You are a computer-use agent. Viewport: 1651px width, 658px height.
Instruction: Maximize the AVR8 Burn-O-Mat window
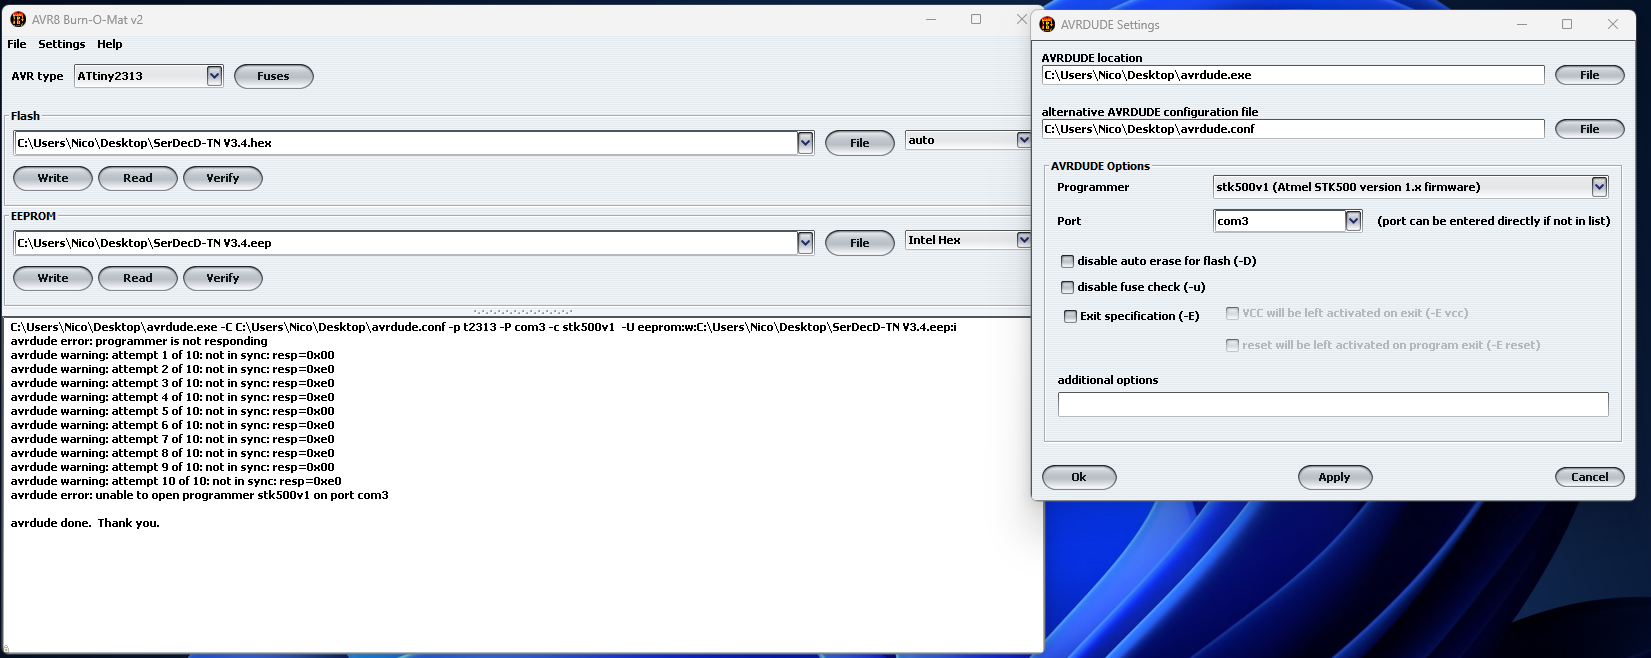tap(976, 19)
